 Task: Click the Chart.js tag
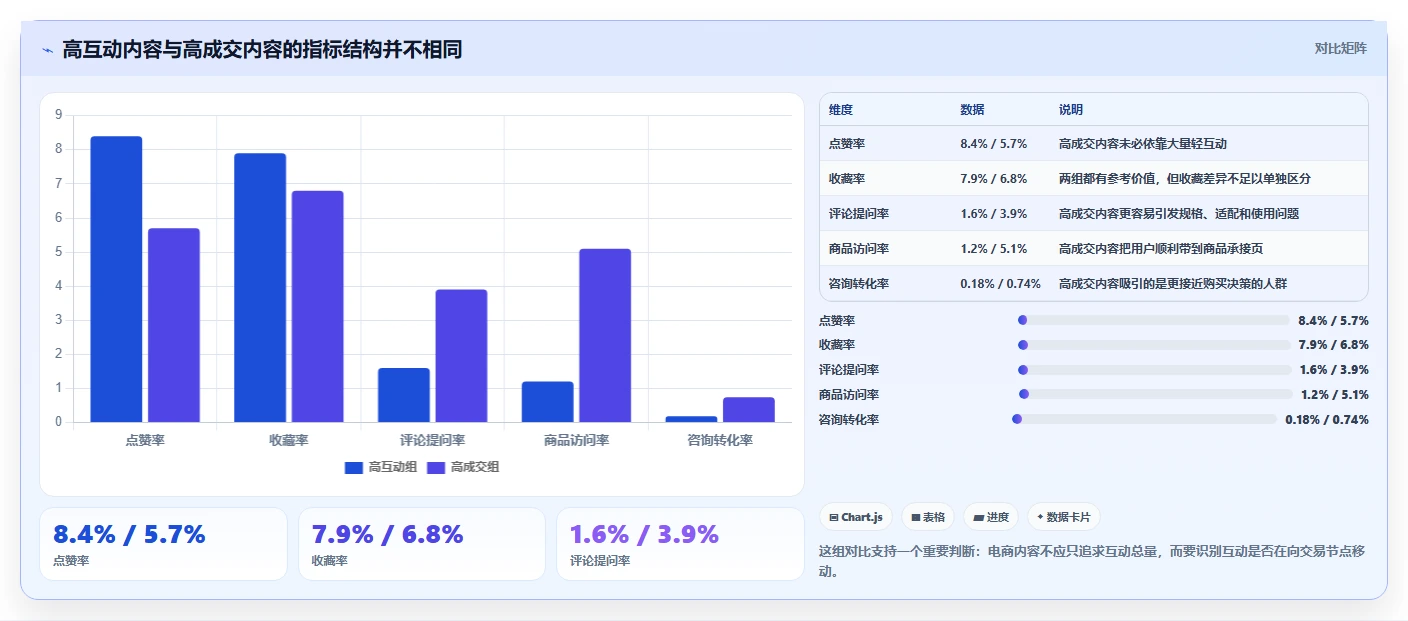[856, 517]
